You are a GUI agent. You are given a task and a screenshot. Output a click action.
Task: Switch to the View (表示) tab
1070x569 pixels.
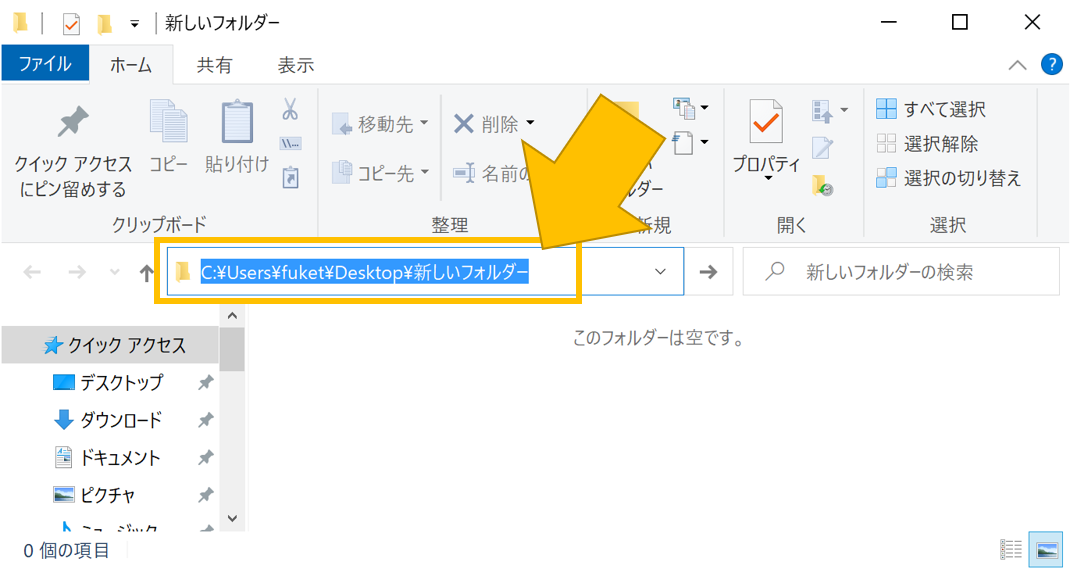coord(295,65)
